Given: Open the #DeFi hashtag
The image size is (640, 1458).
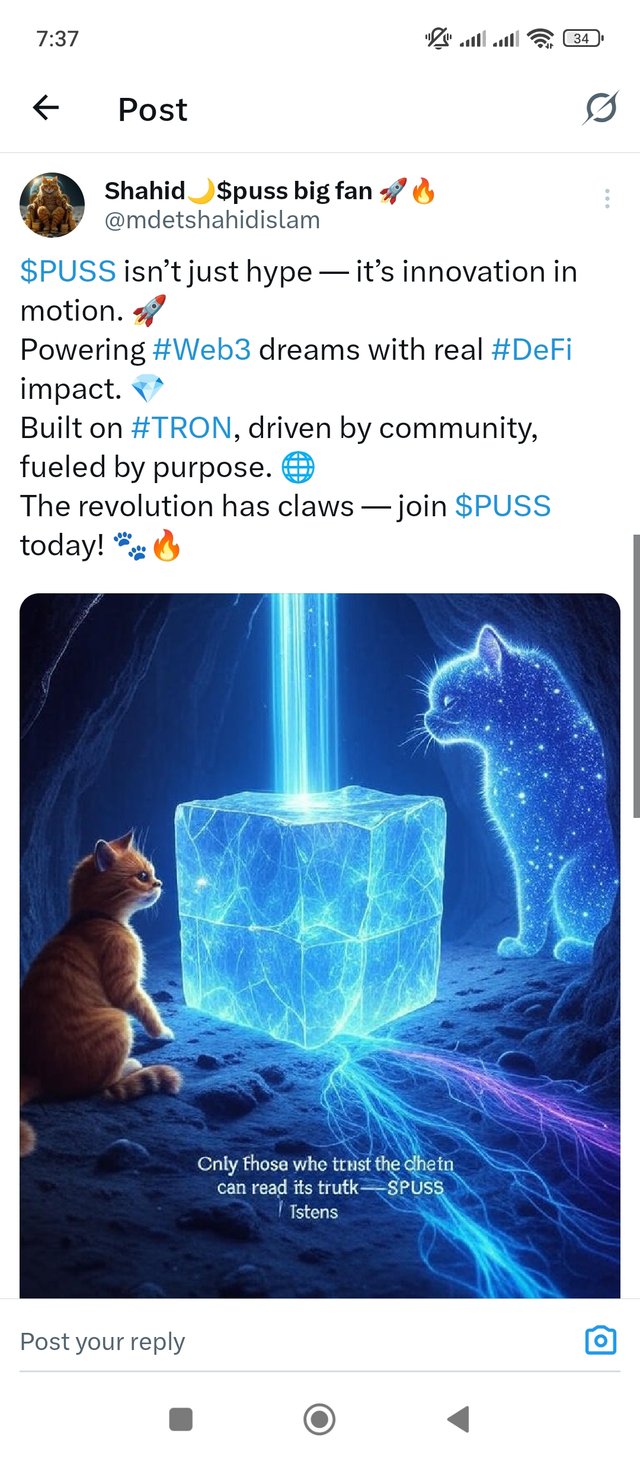Looking at the screenshot, I should click(x=531, y=349).
